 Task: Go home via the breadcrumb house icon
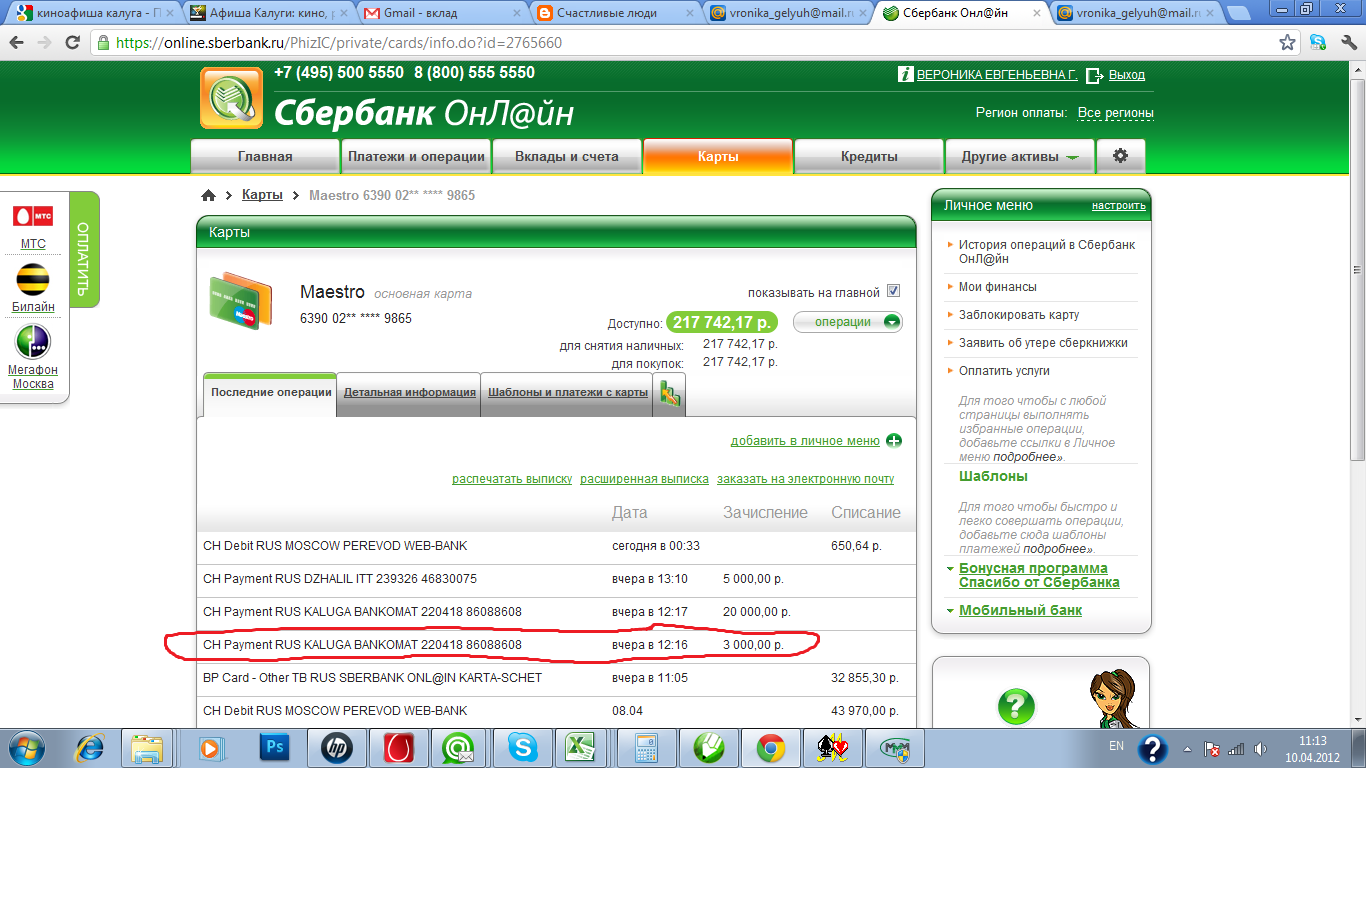pyautogui.click(x=208, y=195)
